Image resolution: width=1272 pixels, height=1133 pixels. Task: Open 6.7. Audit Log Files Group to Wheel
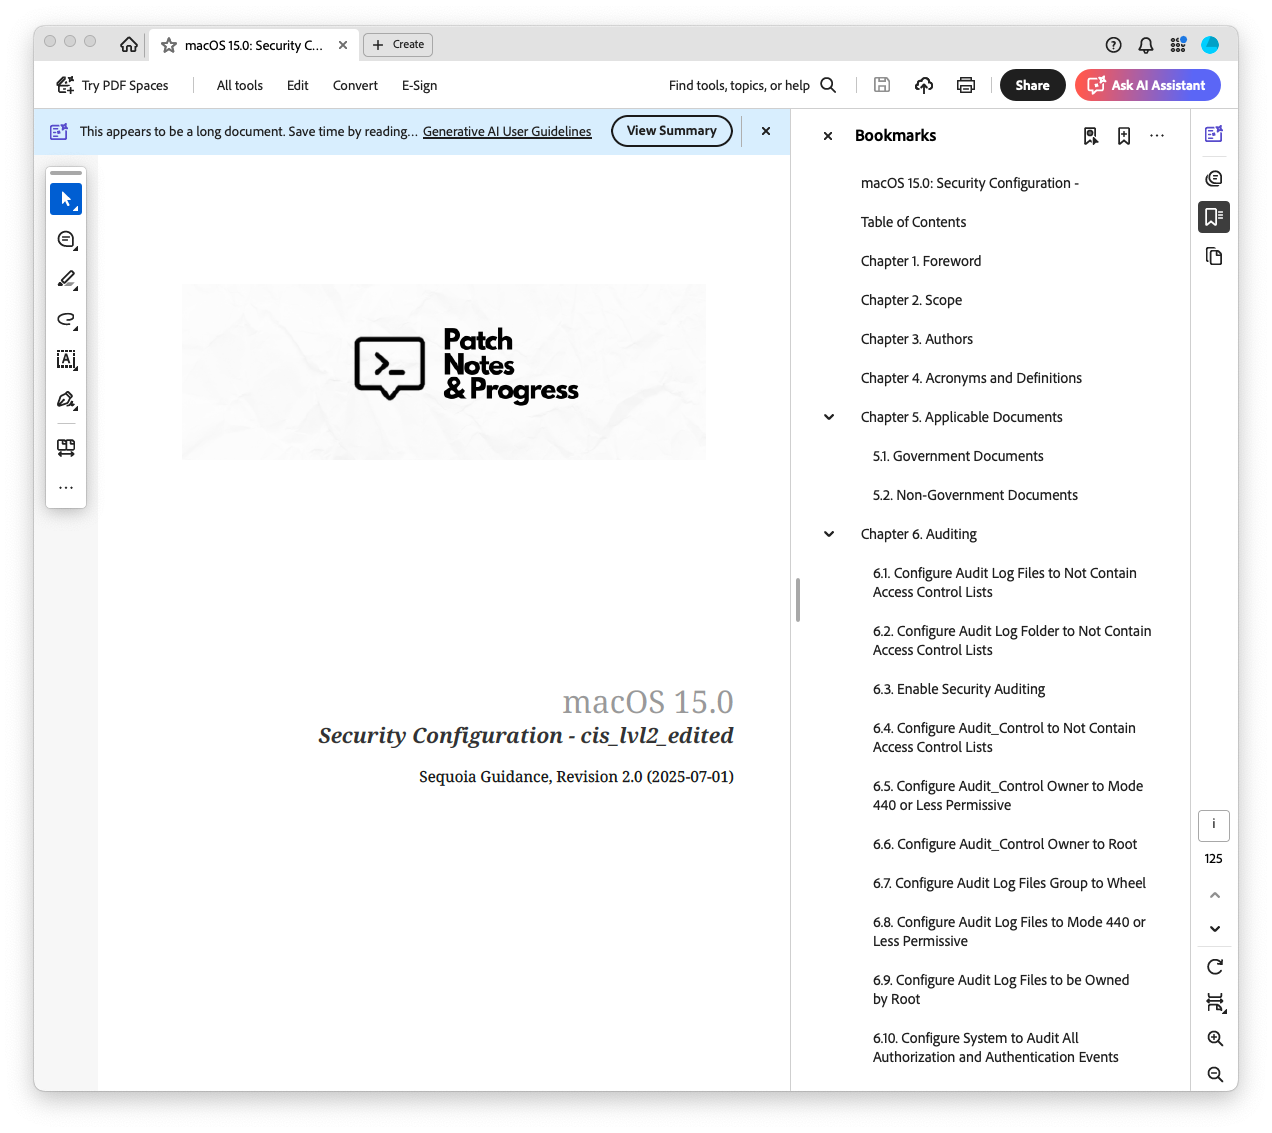(x=1009, y=883)
